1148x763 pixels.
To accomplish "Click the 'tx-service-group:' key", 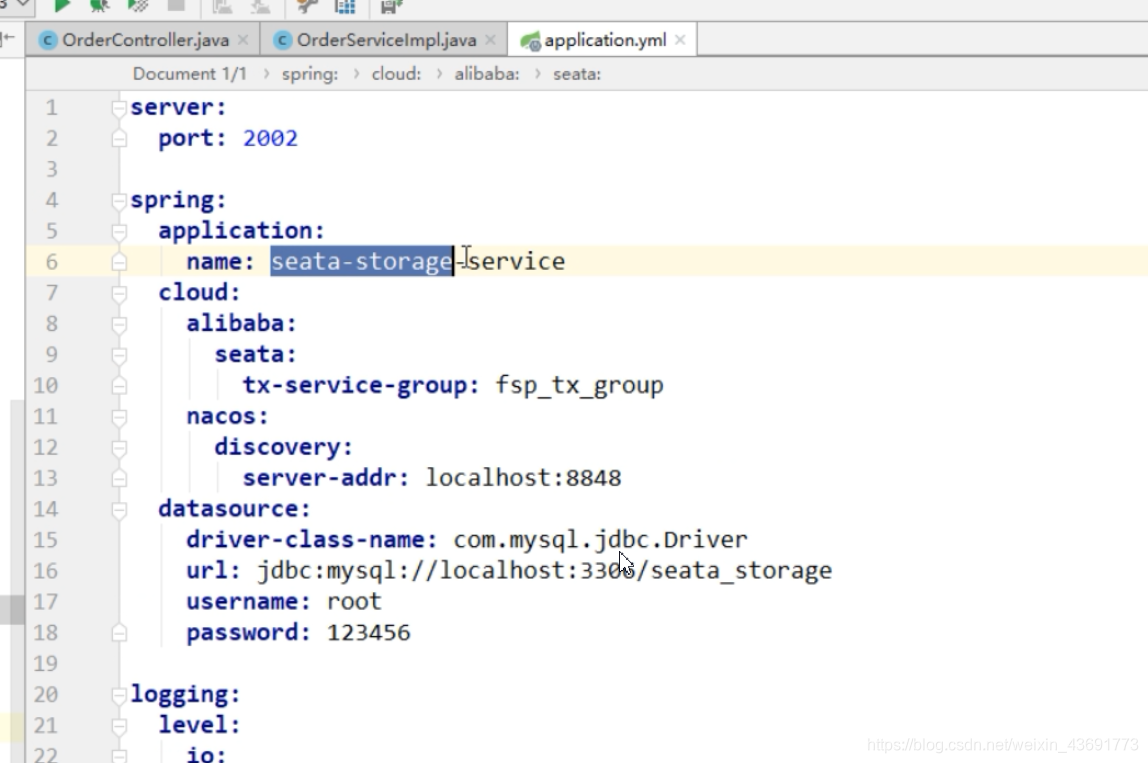I will click(361, 385).
